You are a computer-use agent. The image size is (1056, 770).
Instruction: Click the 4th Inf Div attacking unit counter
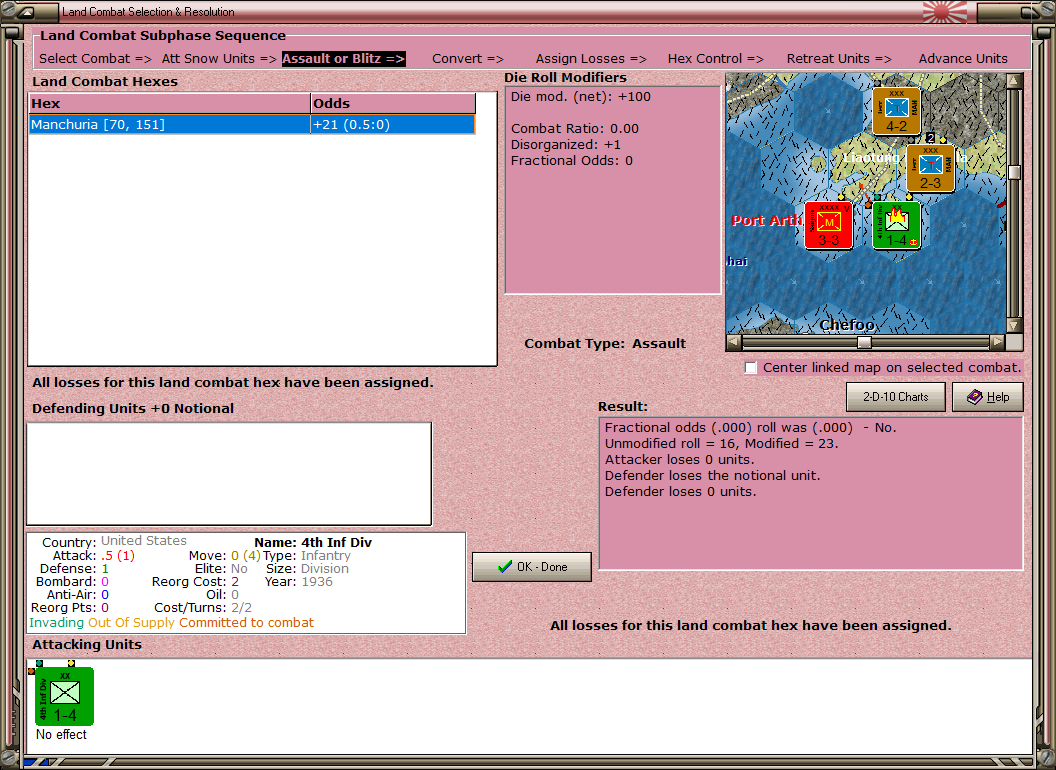[x=65, y=696]
